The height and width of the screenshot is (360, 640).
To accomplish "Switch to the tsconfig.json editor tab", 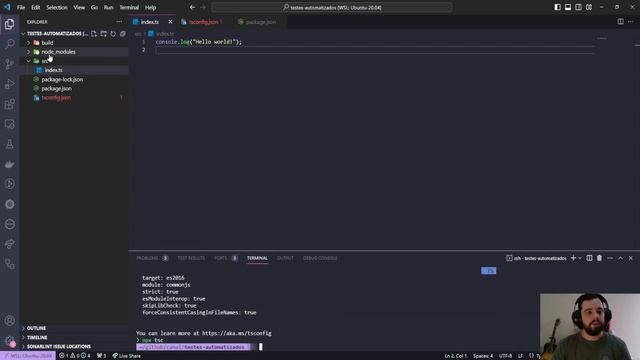I will (x=205, y=22).
